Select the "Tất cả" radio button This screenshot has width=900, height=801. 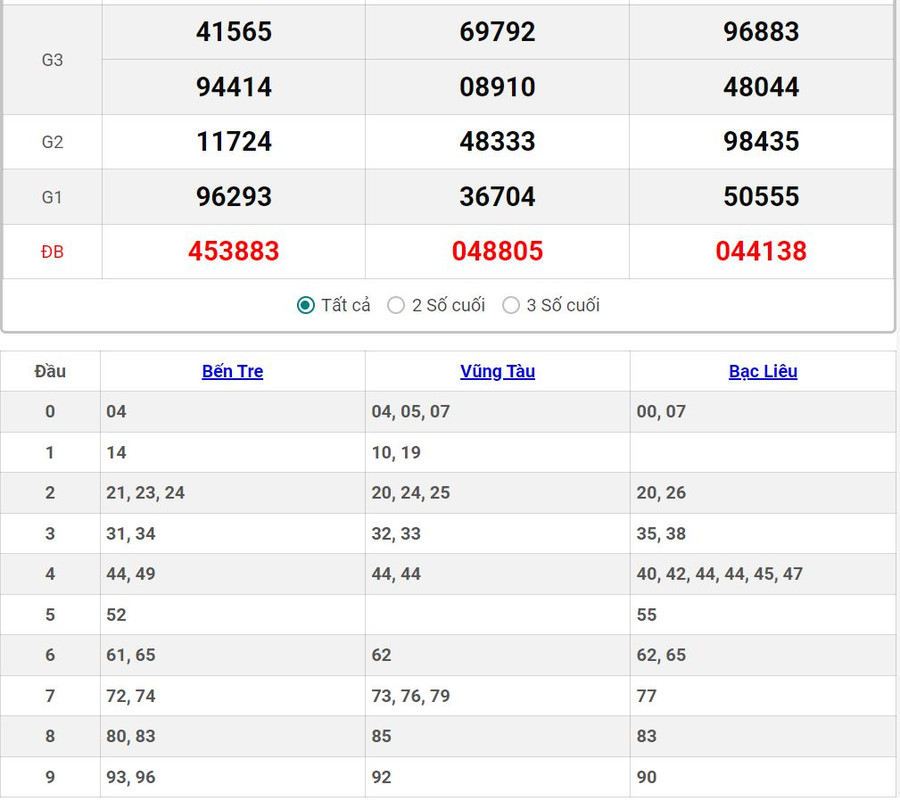coord(306,305)
